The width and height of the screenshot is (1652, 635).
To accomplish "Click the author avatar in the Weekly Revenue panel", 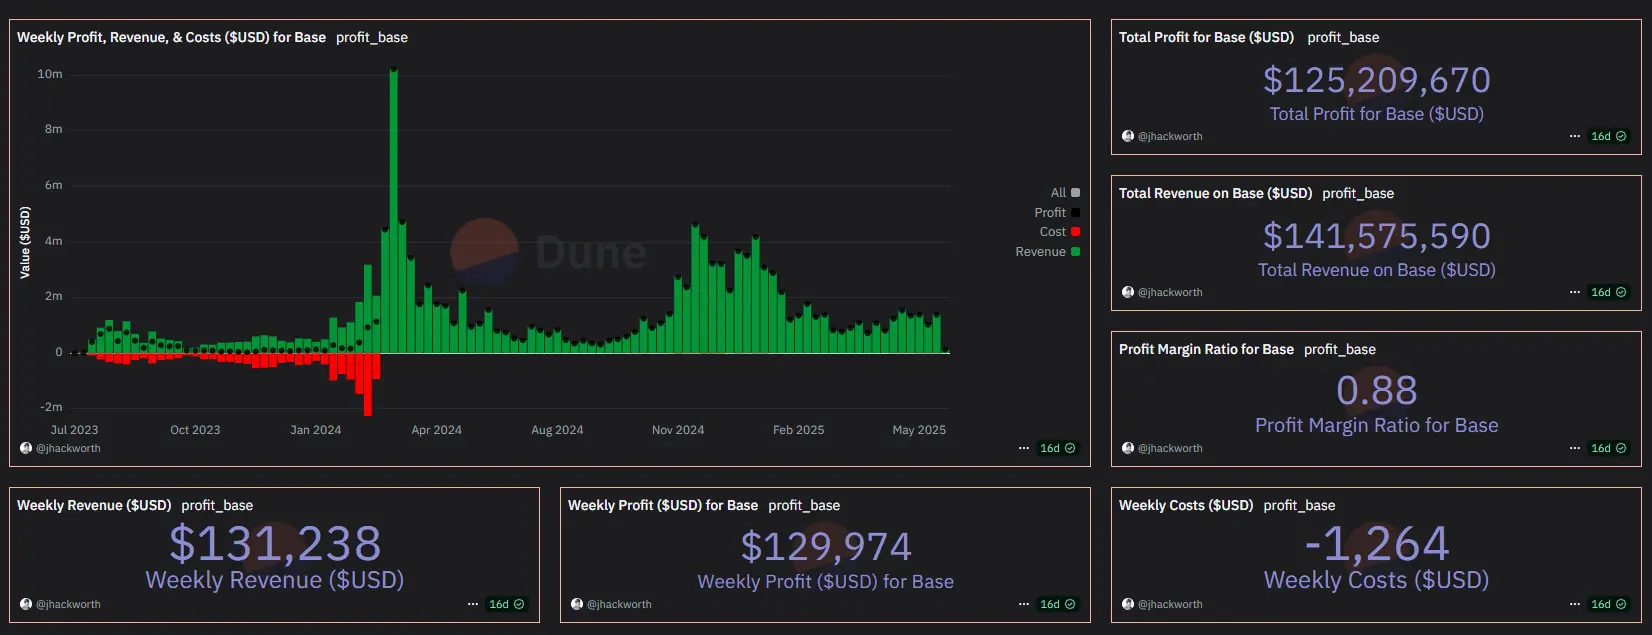I will [26, 604].
